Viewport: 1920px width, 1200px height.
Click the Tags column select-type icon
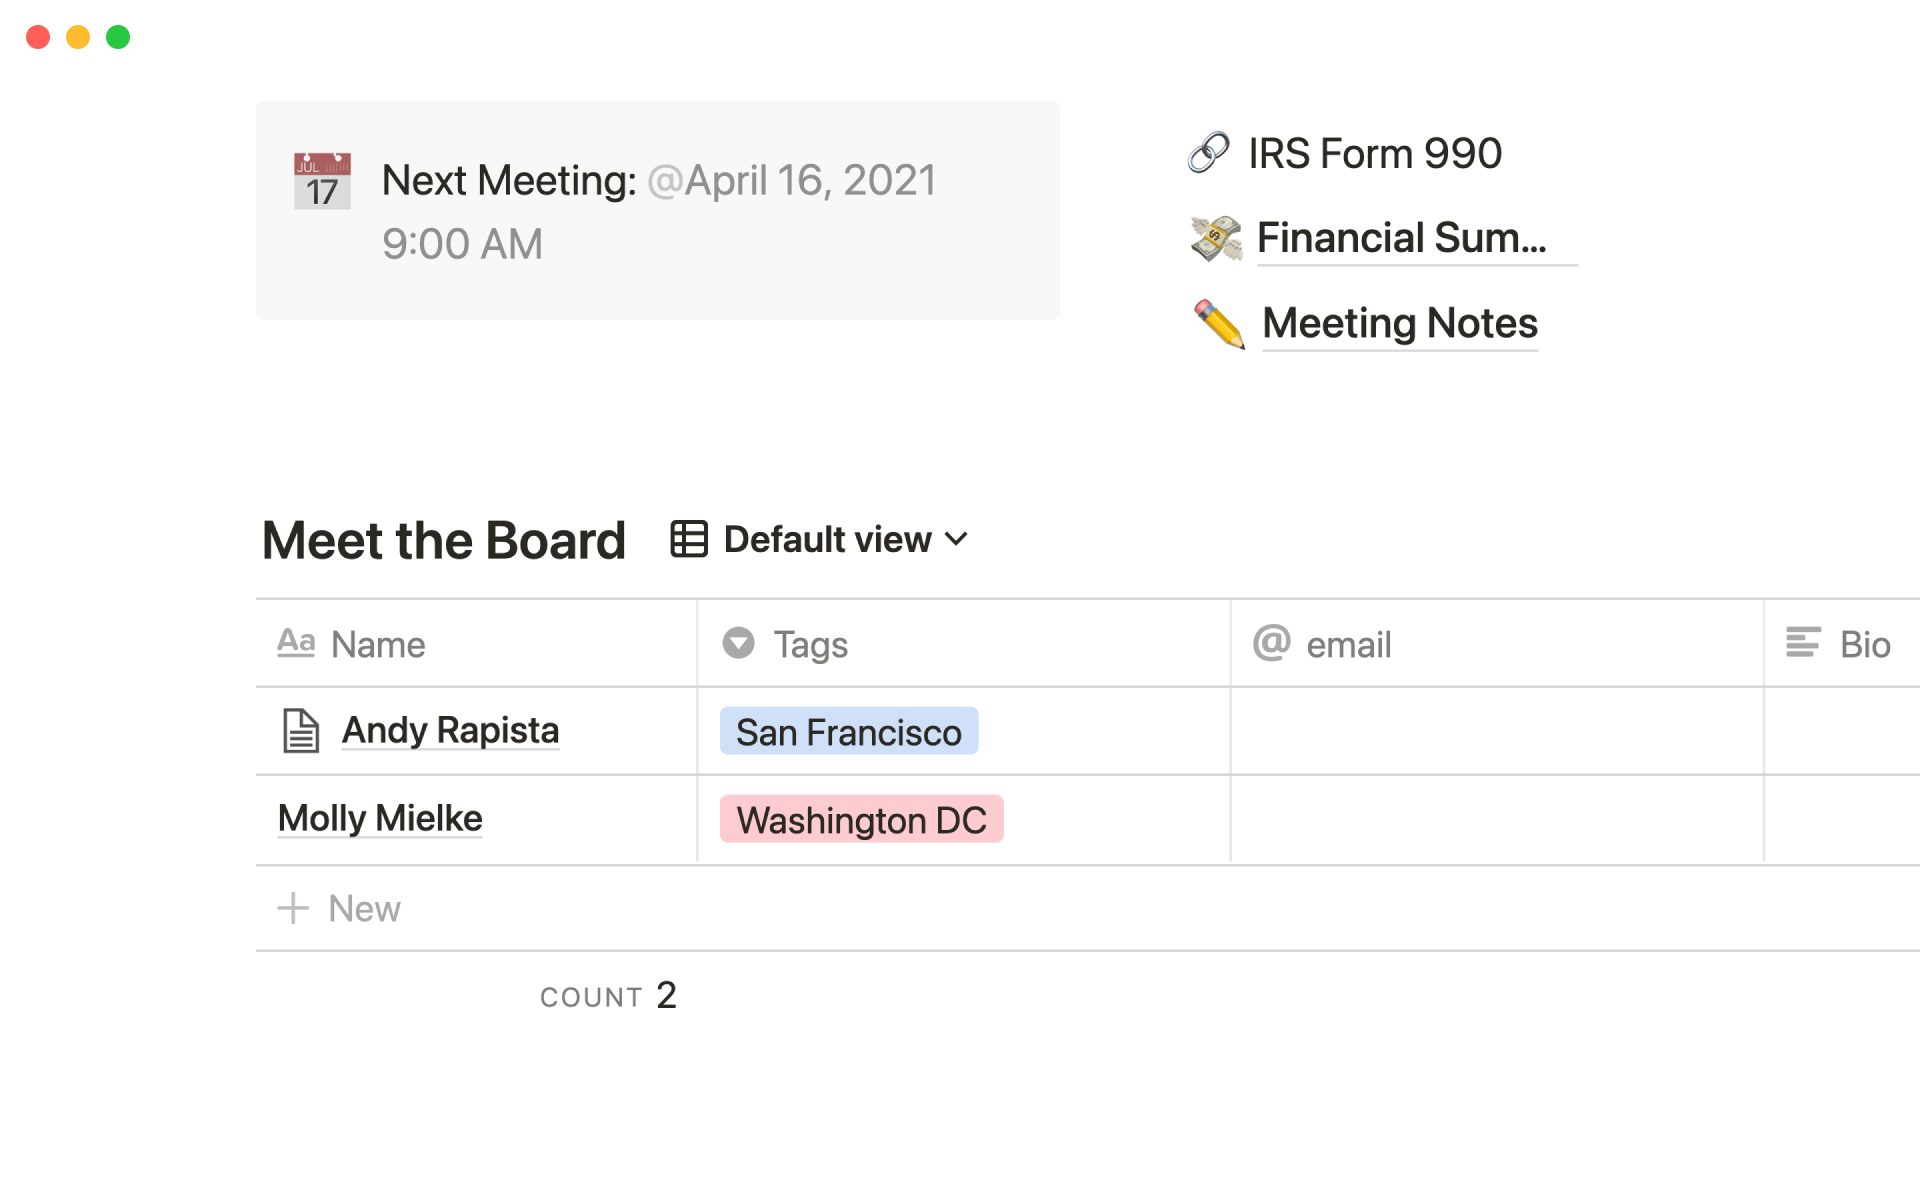coord(739,643)
